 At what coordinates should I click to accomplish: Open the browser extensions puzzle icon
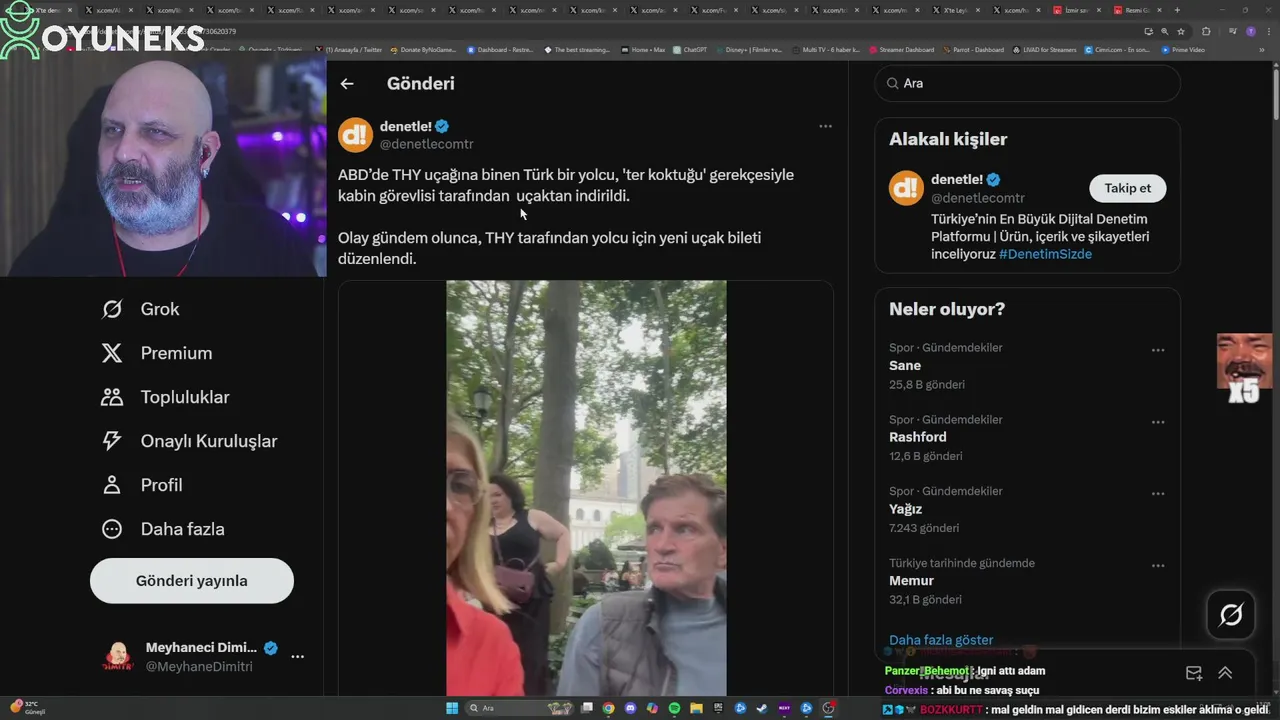tap(1206, 31)
